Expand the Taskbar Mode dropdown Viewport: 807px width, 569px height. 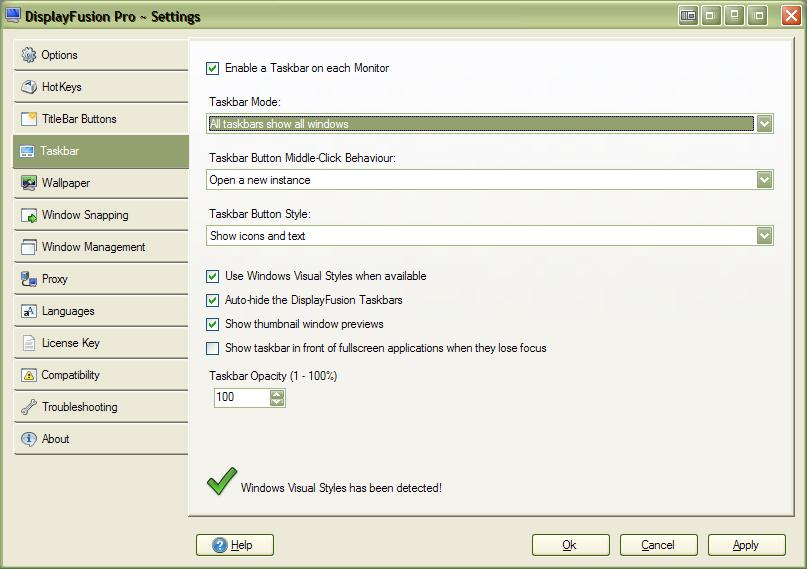point(764,124)
